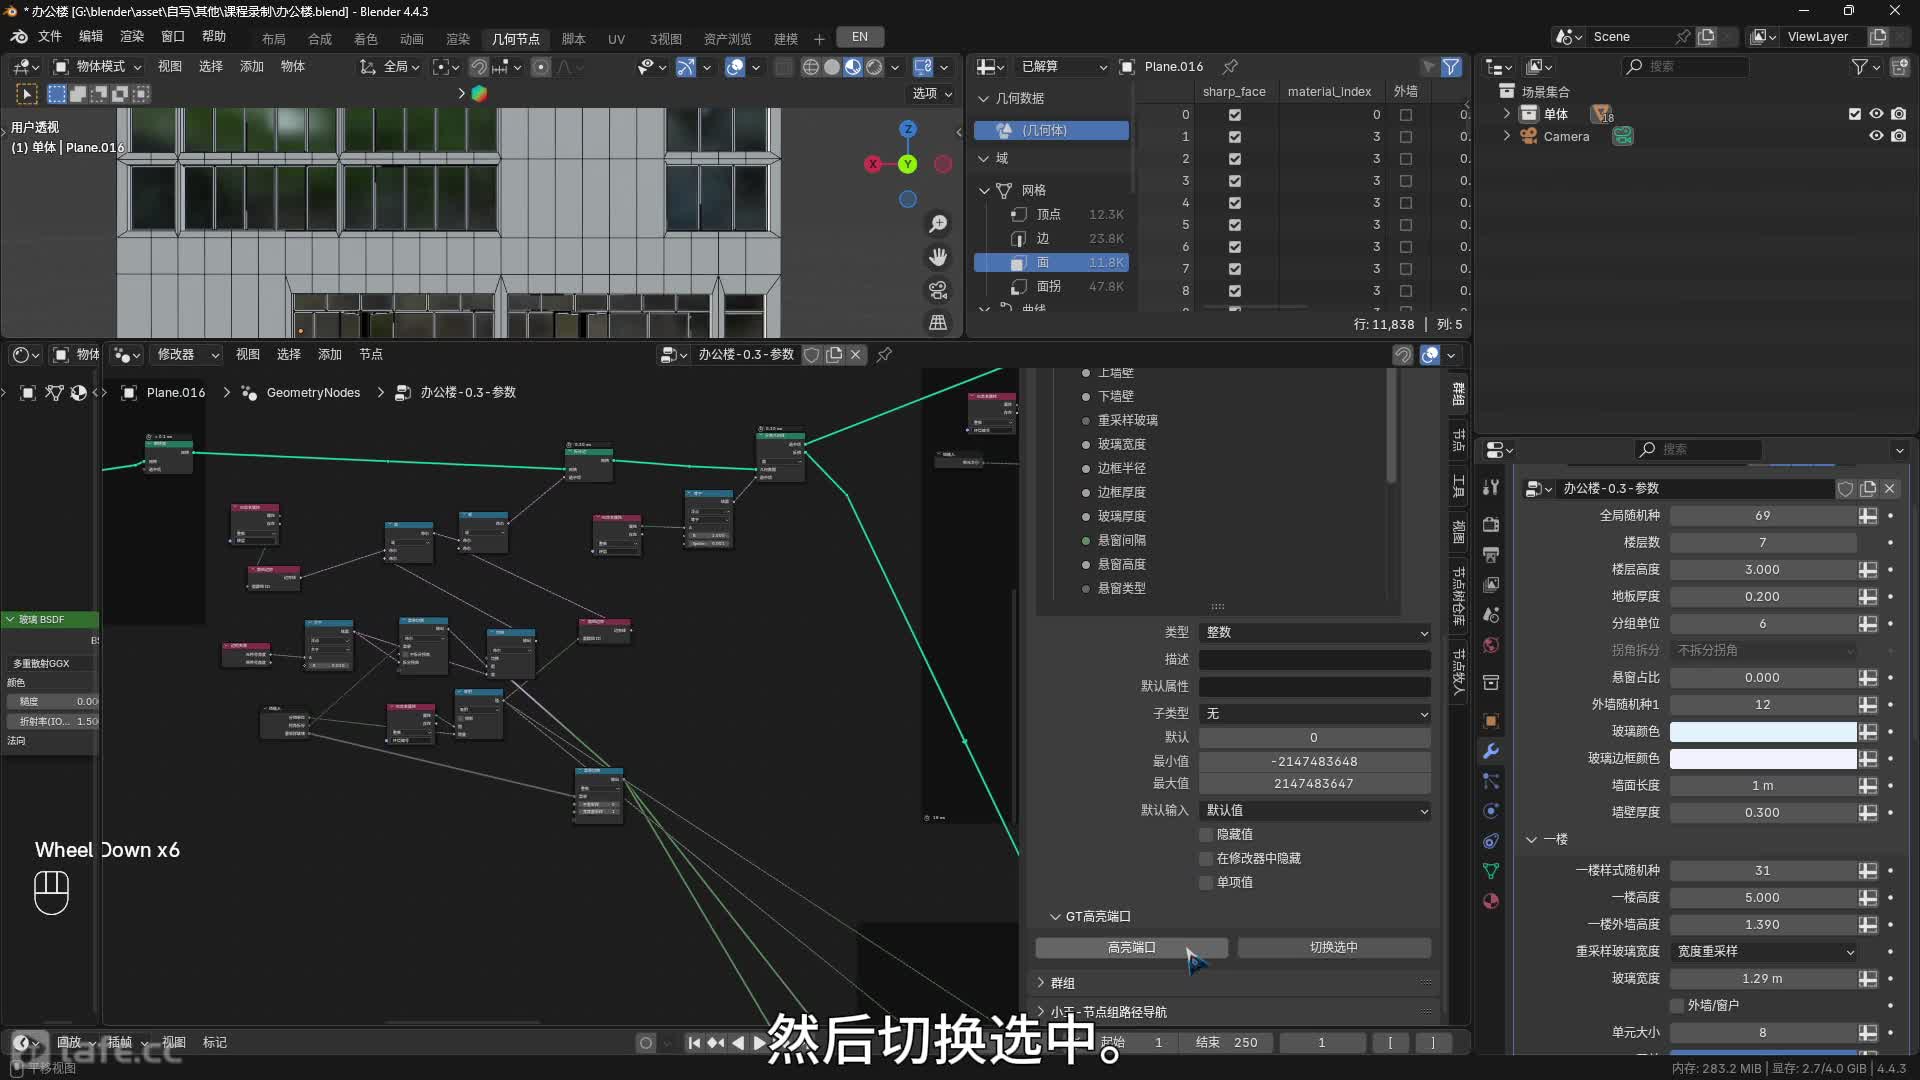The image size is (1920, 1080).
Task: Switch orthographic grid view icon in viewport
Action: click(x=938, y=322)
